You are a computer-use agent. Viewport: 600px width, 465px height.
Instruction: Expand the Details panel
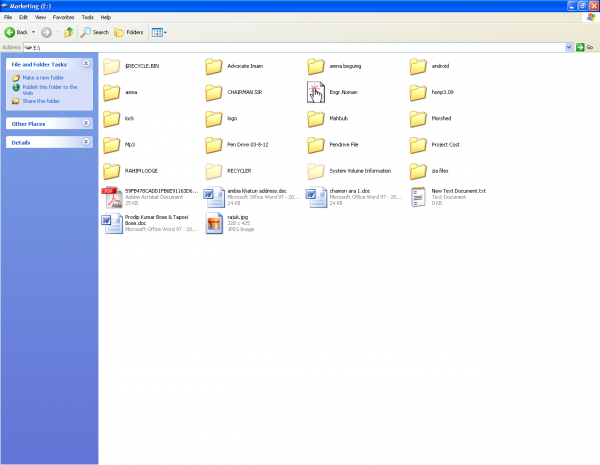[x=86, y=142]
